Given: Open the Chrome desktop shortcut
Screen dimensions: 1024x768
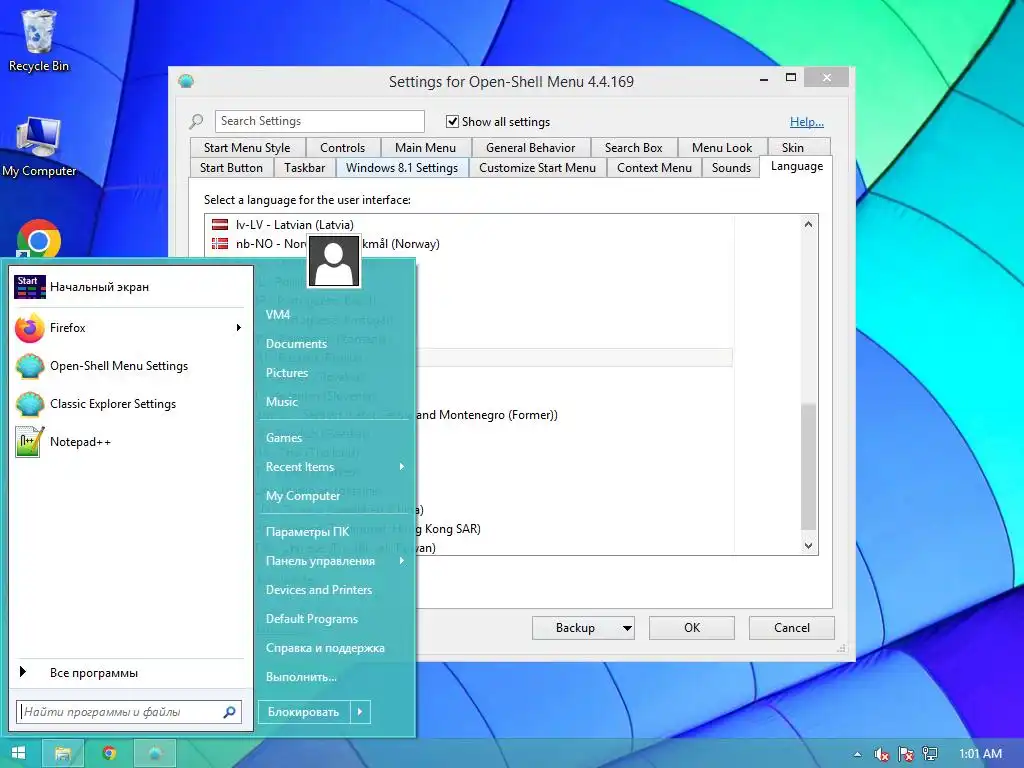Looking at the screenshot, I should click(x=39, y=239).
